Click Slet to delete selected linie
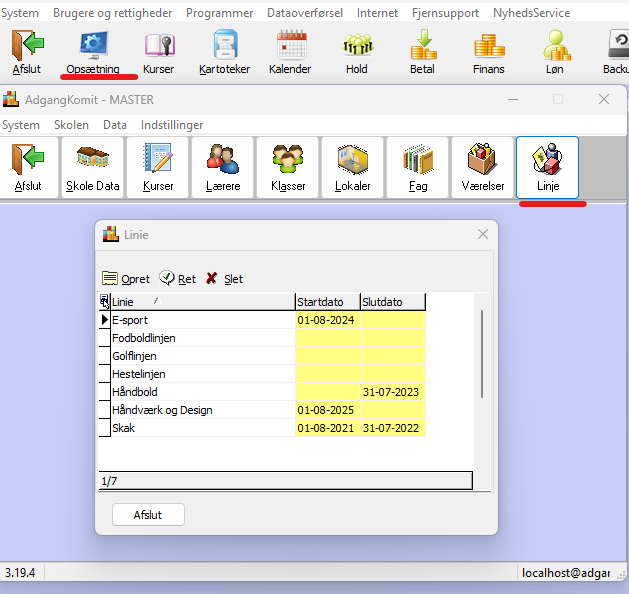The image size is (629, 594). click(x=225, y=278)
